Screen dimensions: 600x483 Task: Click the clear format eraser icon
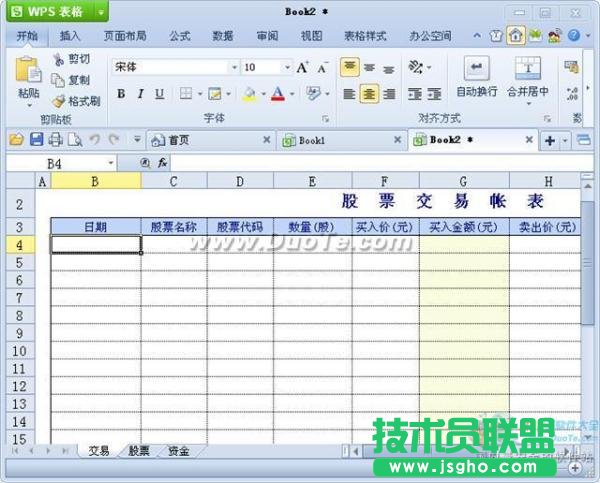pyautogui.click(x=313, y=93)
